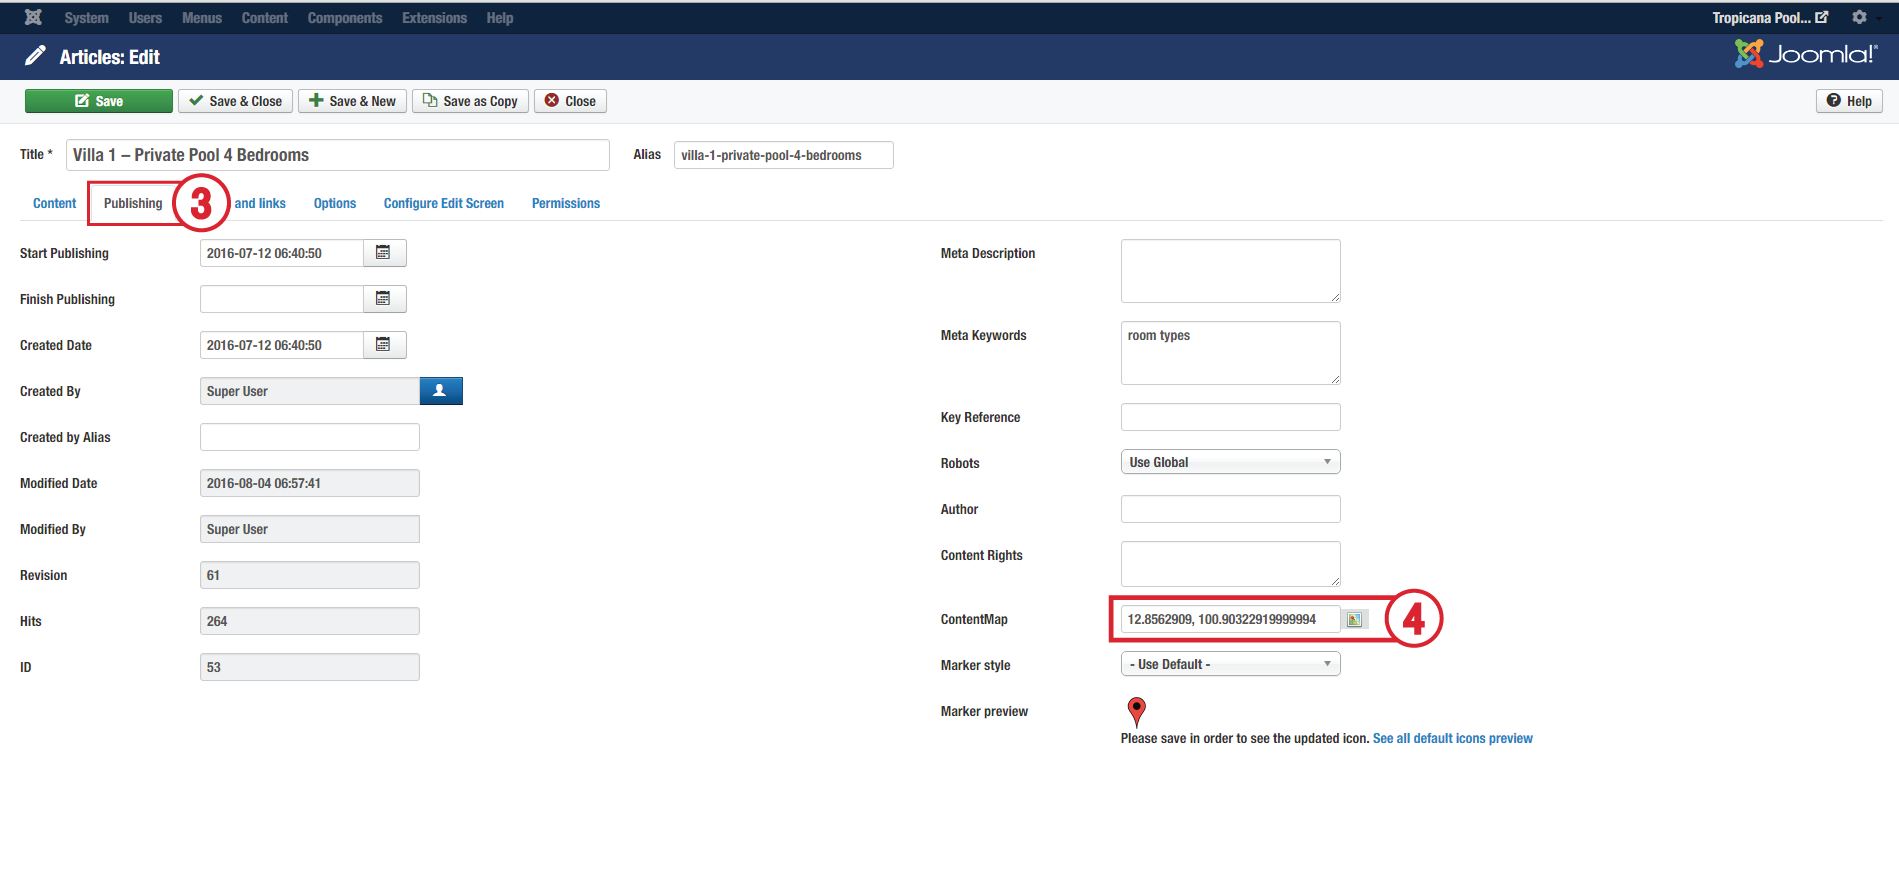
Task: Open the System menu
Action: tap(87, 18)
